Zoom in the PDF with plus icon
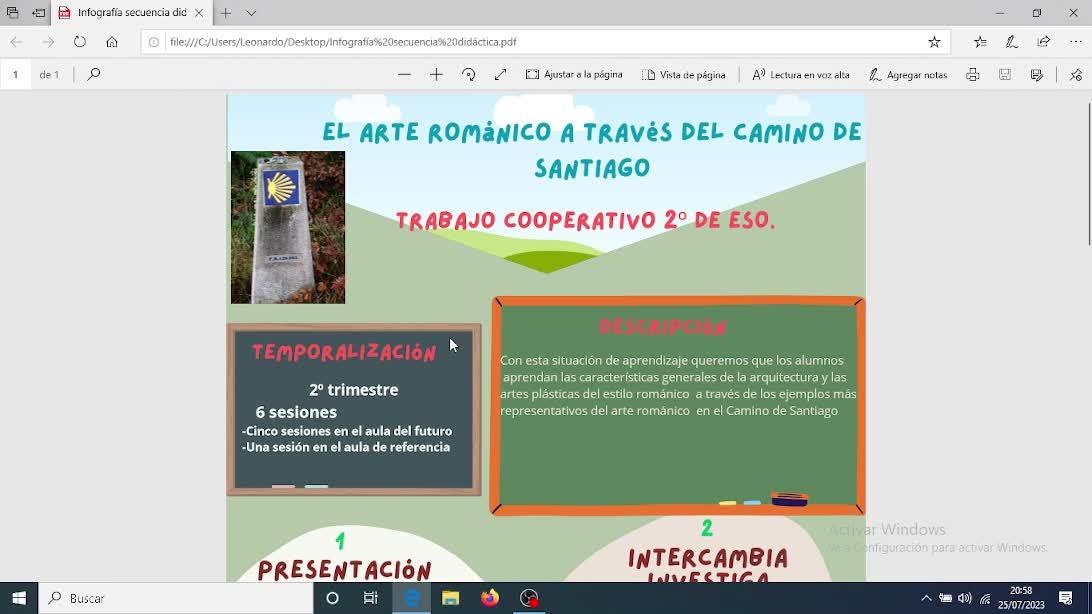The height and width of the screenshot is (614, 1092). click(436, 75)
